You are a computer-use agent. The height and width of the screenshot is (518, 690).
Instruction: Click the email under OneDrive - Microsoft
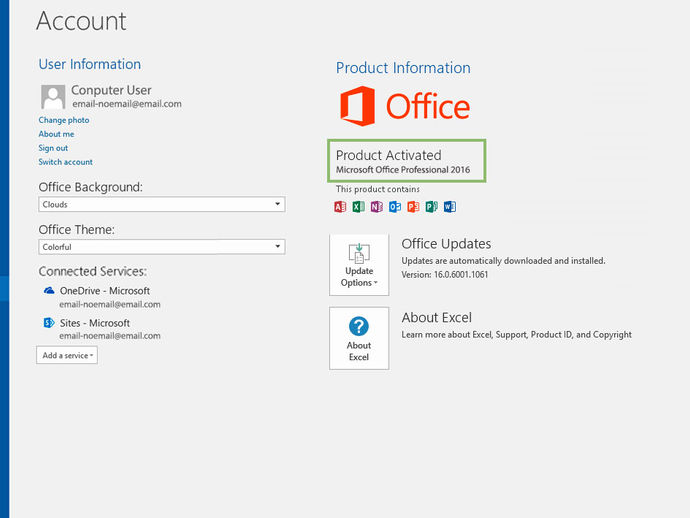tap(110, 304)
